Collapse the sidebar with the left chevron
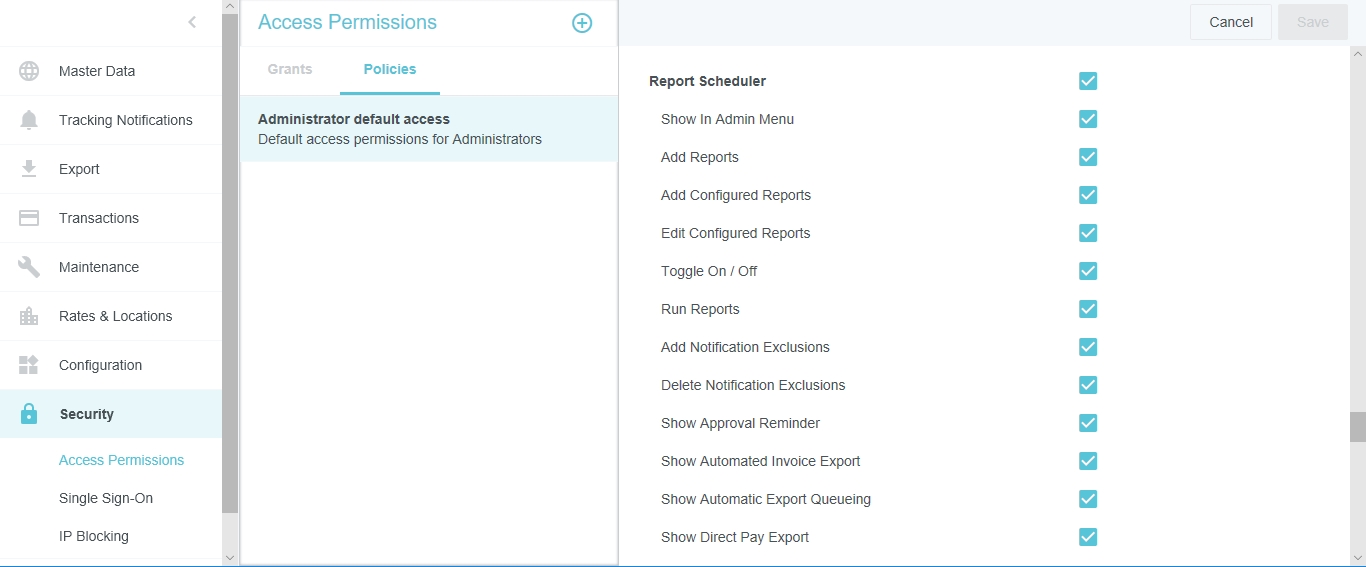 point(192,22)
